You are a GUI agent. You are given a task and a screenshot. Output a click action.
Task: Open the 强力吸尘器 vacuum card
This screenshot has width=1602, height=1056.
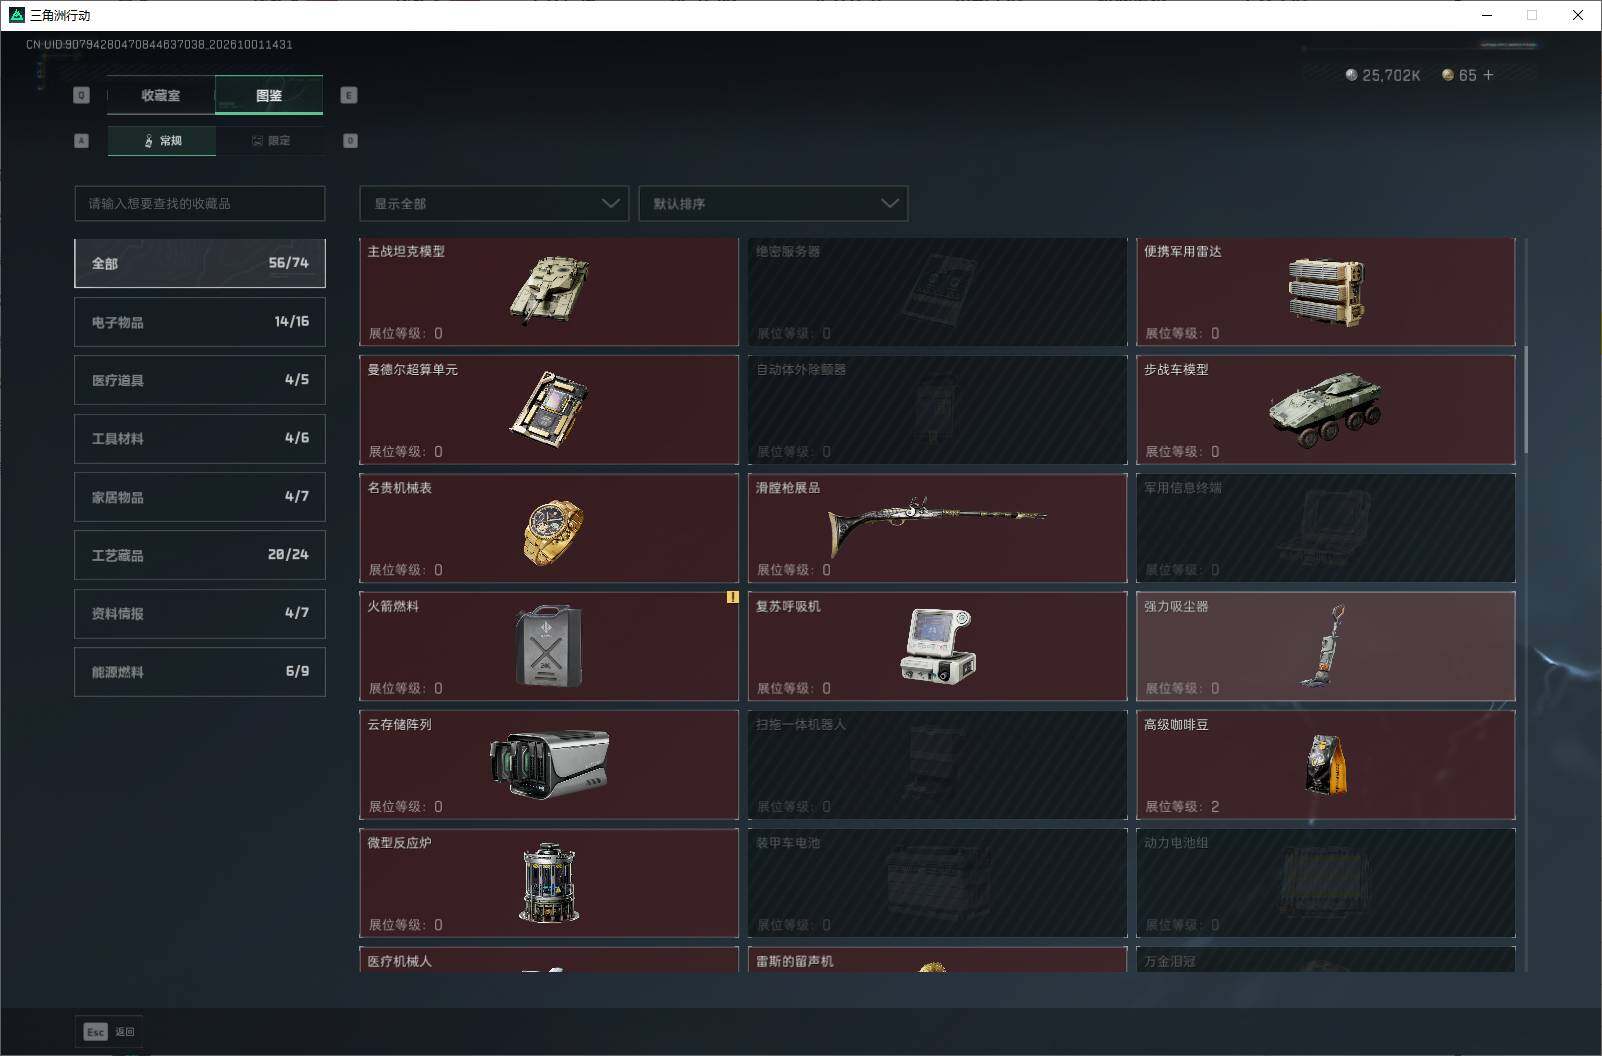pyautogui.click(x=1326, y=646)
